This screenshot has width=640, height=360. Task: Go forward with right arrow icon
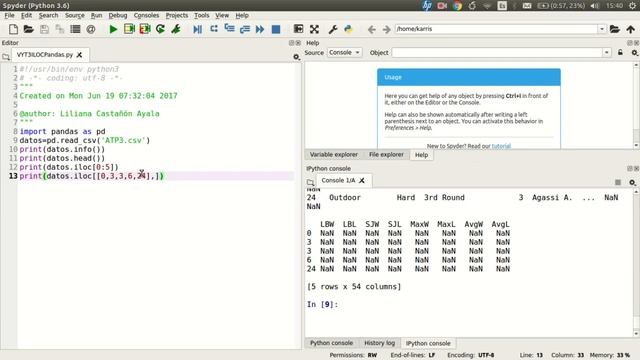[387, 29]
